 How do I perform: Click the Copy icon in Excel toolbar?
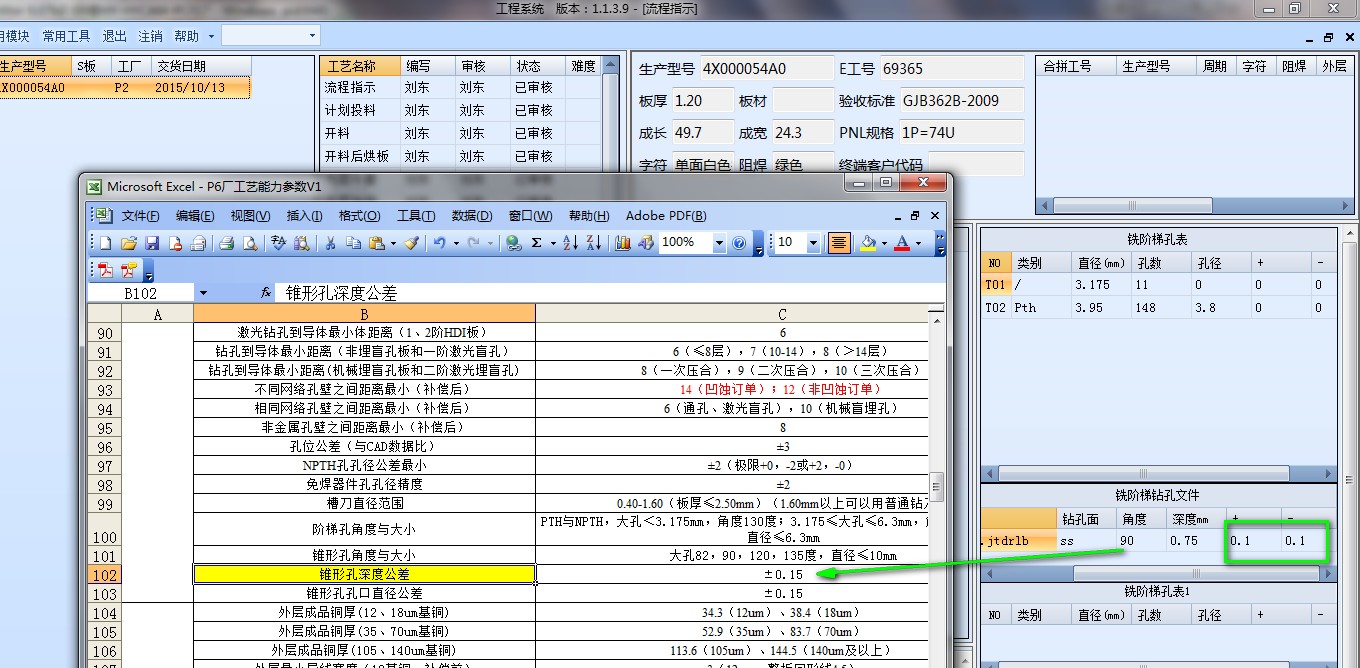(353, 242)
